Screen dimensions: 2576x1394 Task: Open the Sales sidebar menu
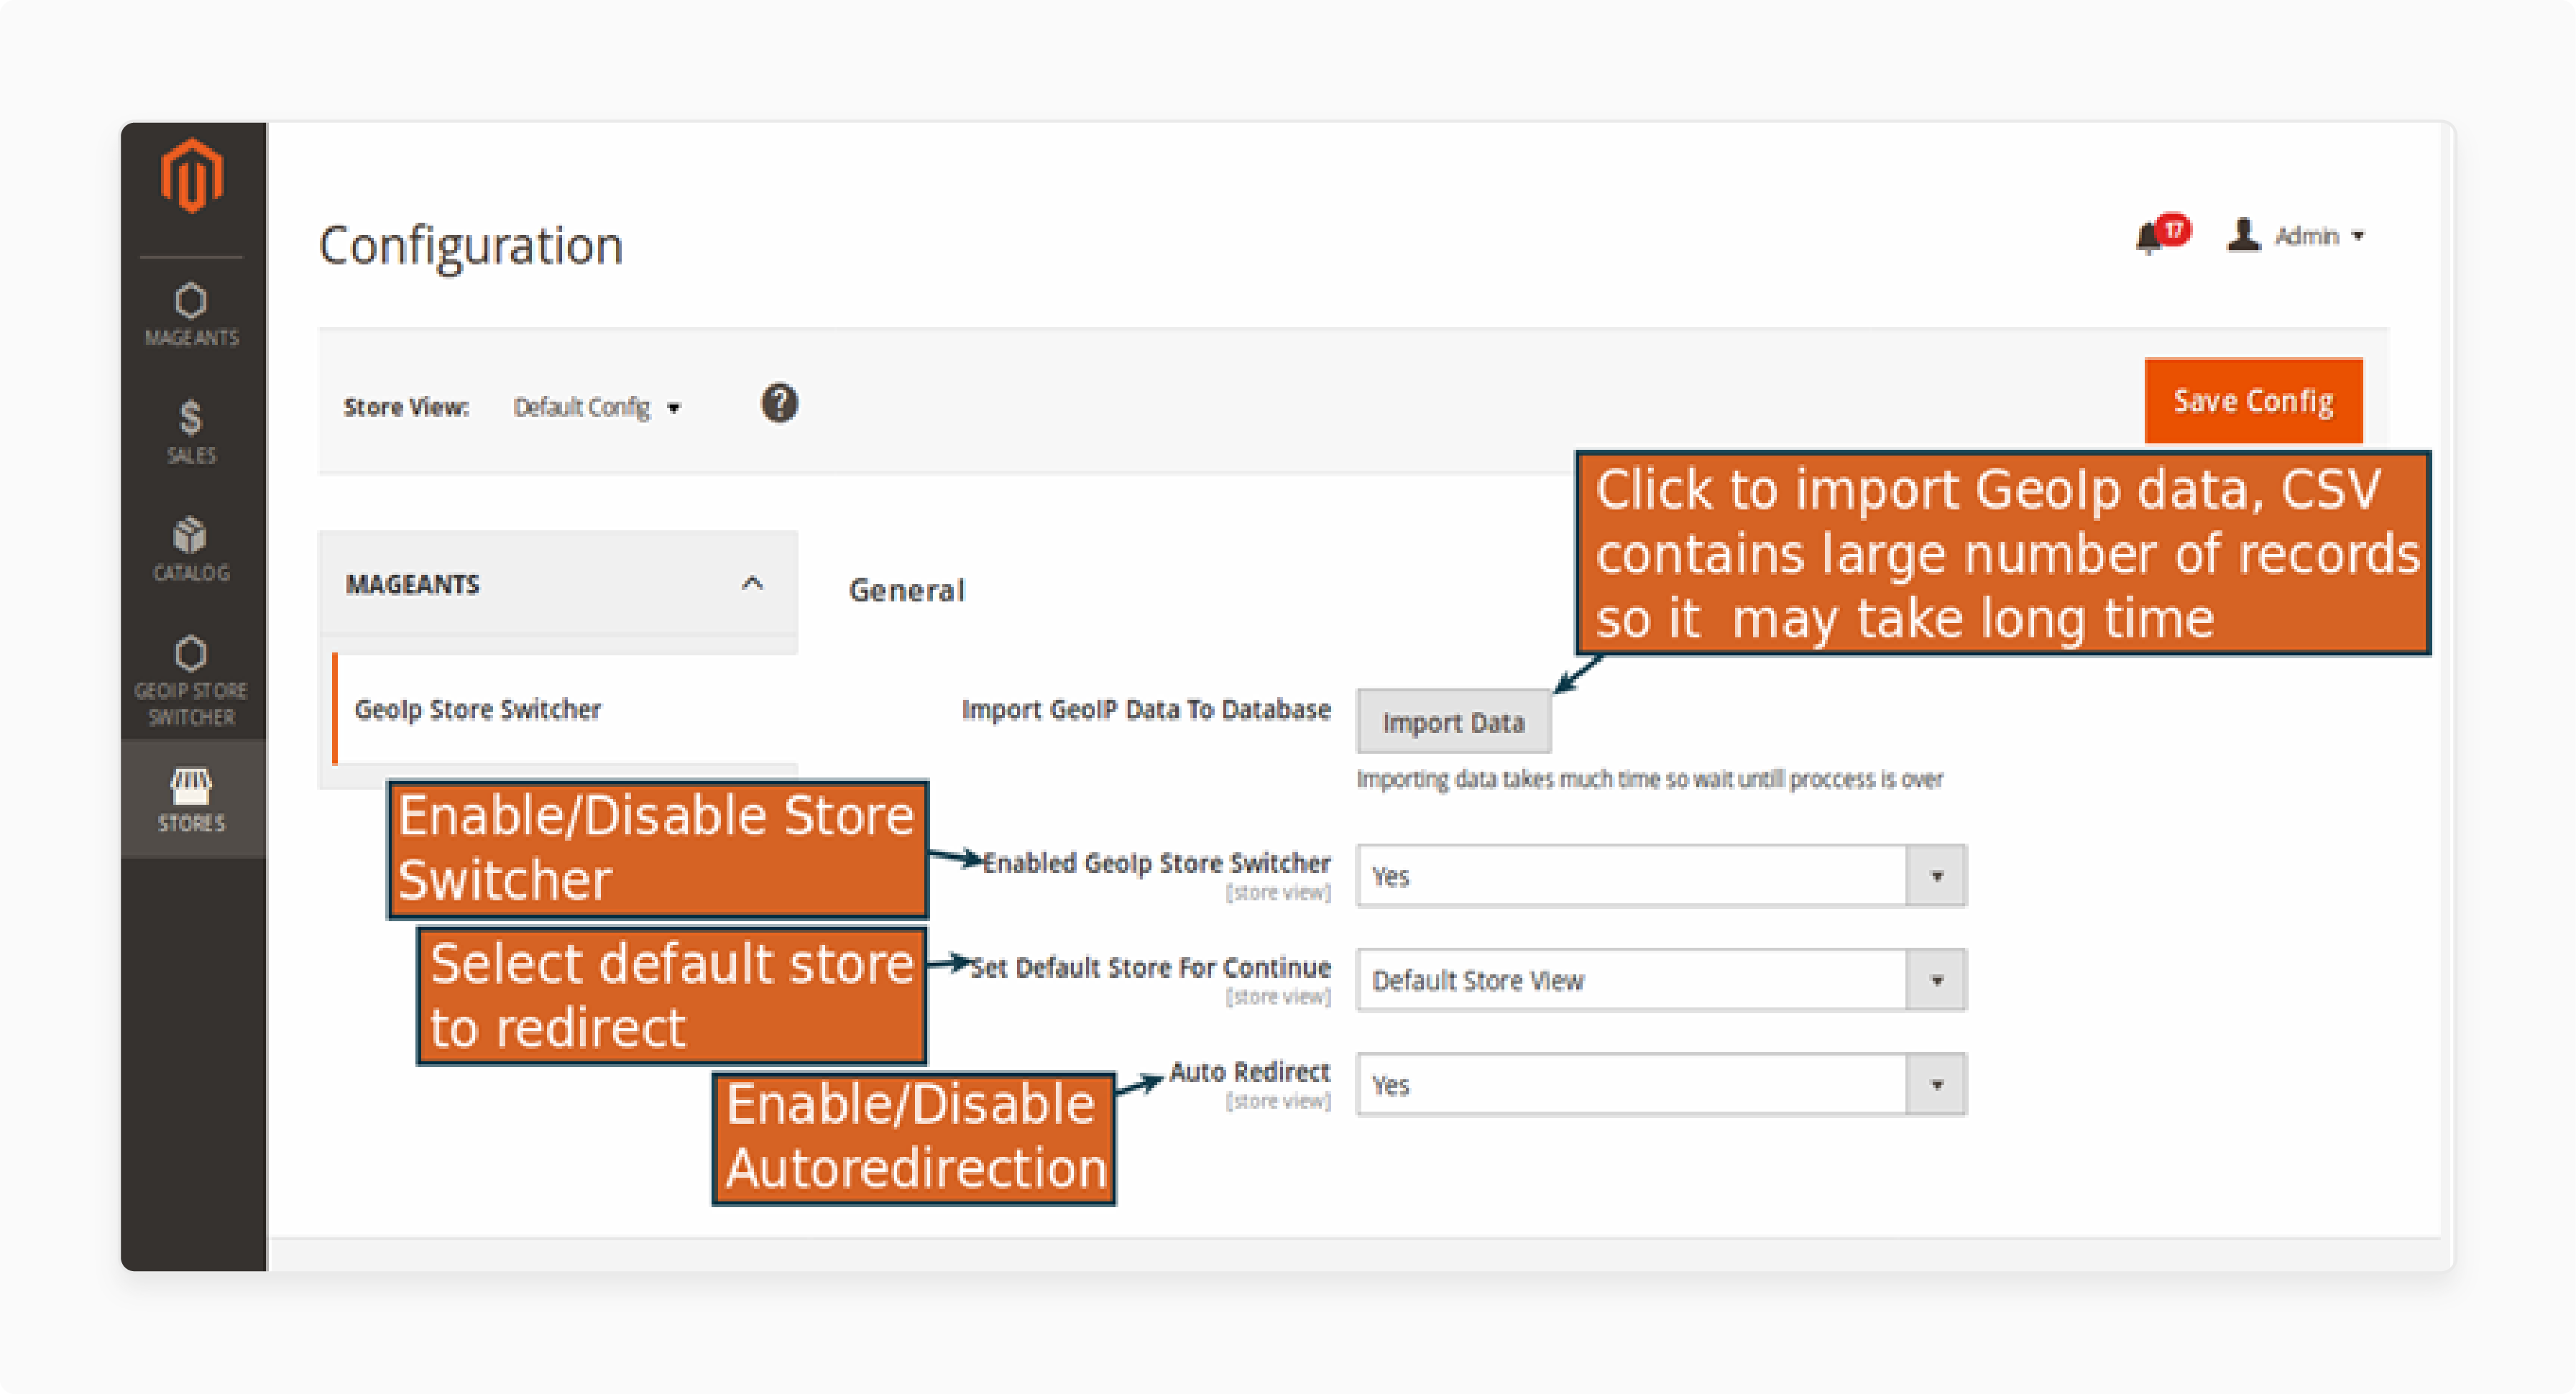191,432
